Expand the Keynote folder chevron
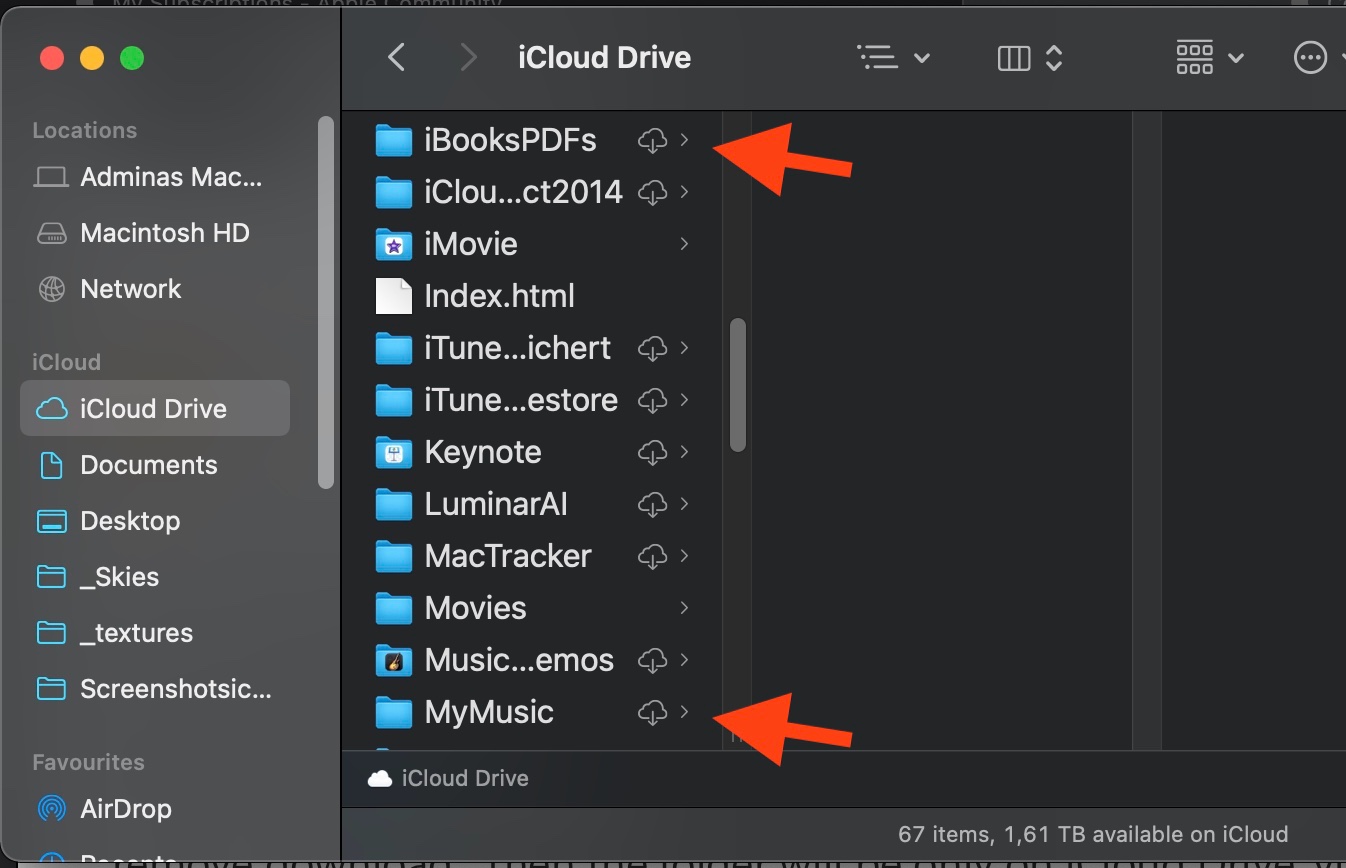The image size is (1346, 868). pyautogui.click(x=685, y=452)
